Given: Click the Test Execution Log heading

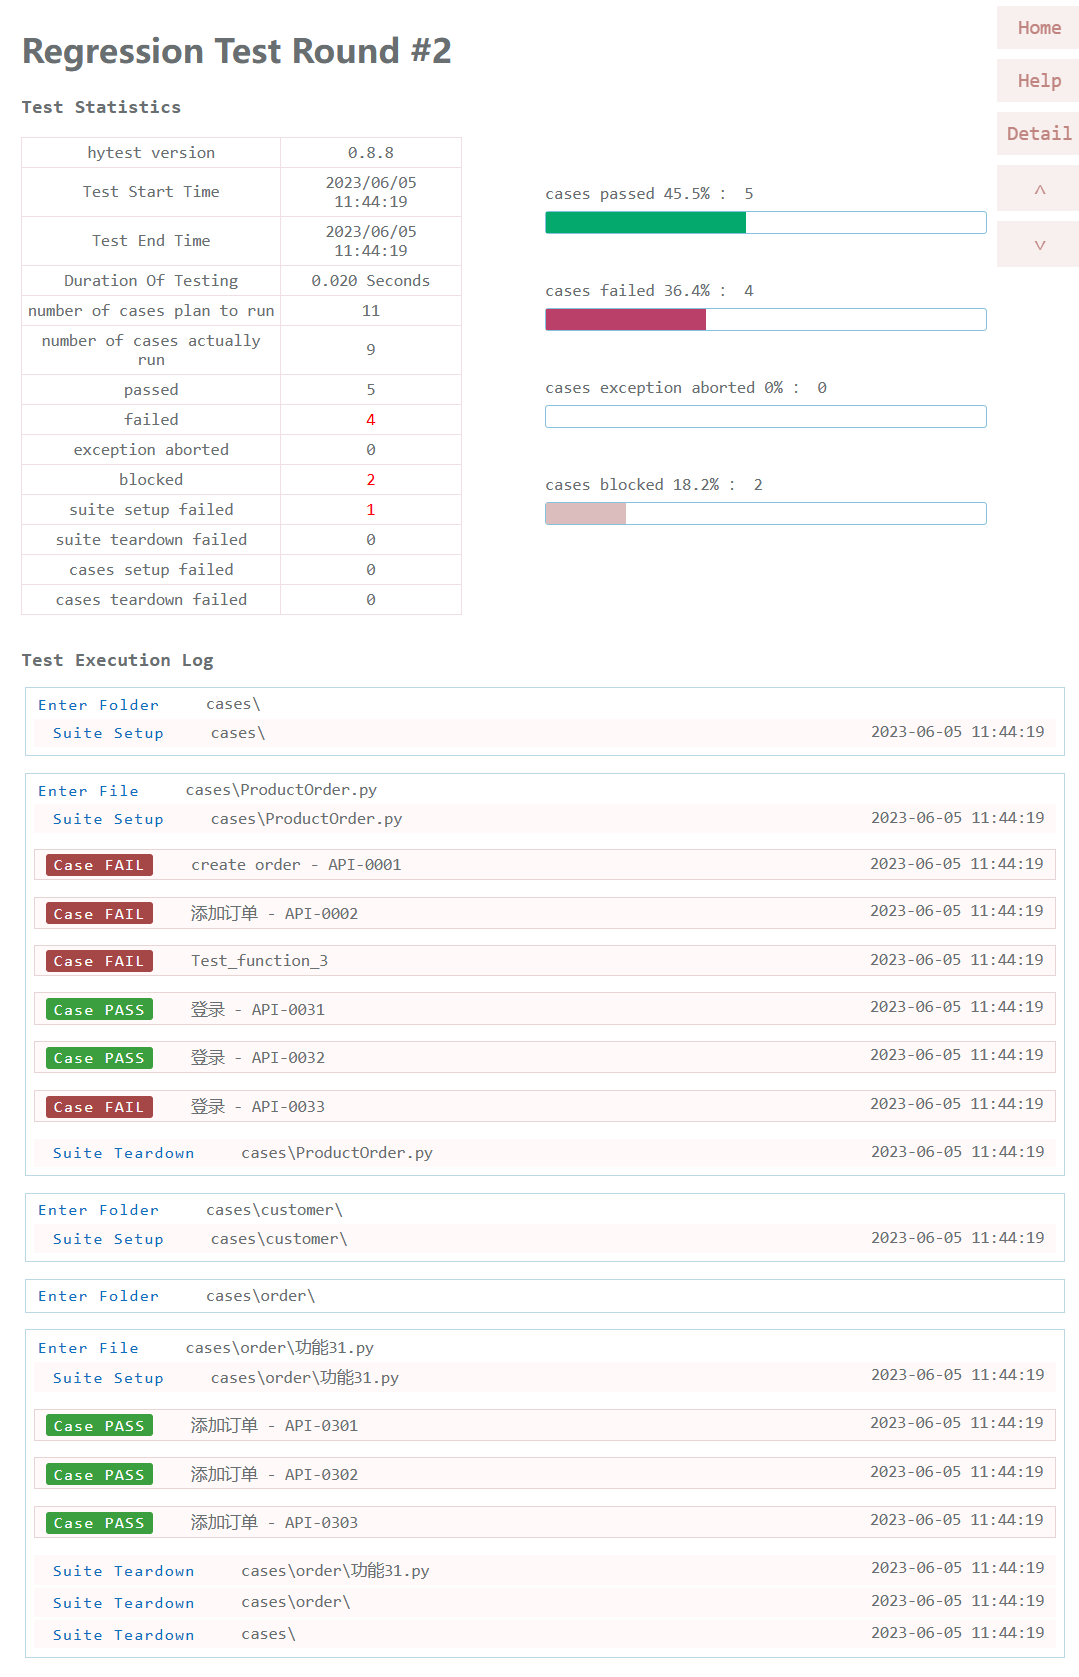Looking at the screenshot, I should (118, 660).
